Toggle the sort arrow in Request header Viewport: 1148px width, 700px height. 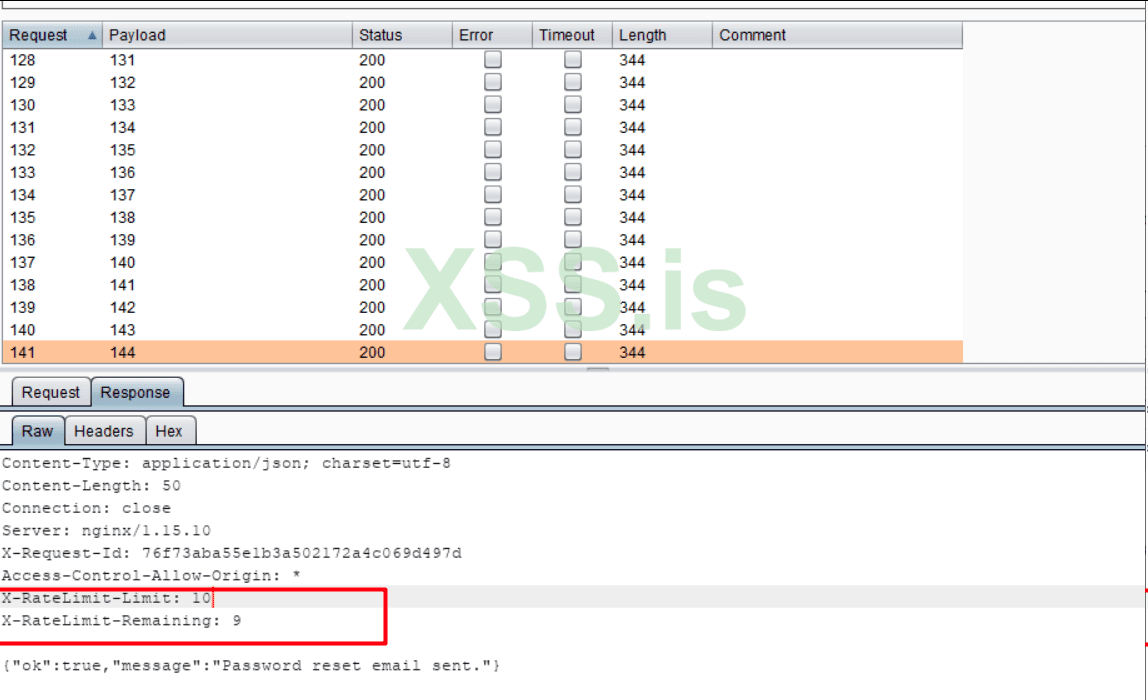92,35
